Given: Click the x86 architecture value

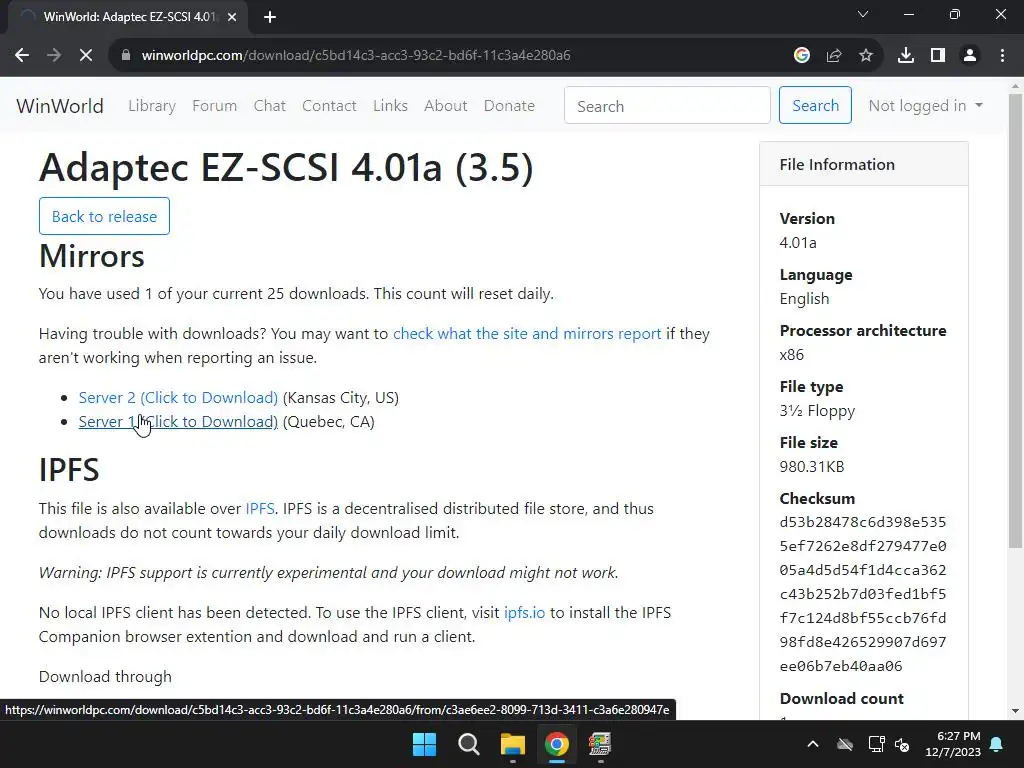Looking at the screenshot, I should (x=792, y=355).
